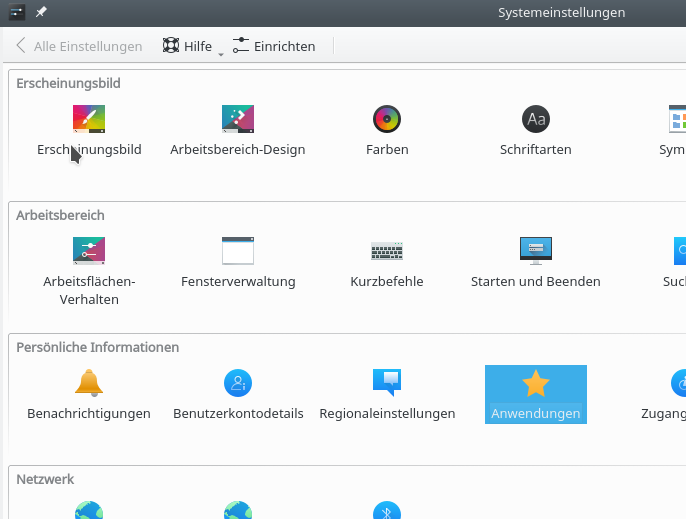Open Benachrichtigungen bell icon
686x519 pixels.
[89, 383]
